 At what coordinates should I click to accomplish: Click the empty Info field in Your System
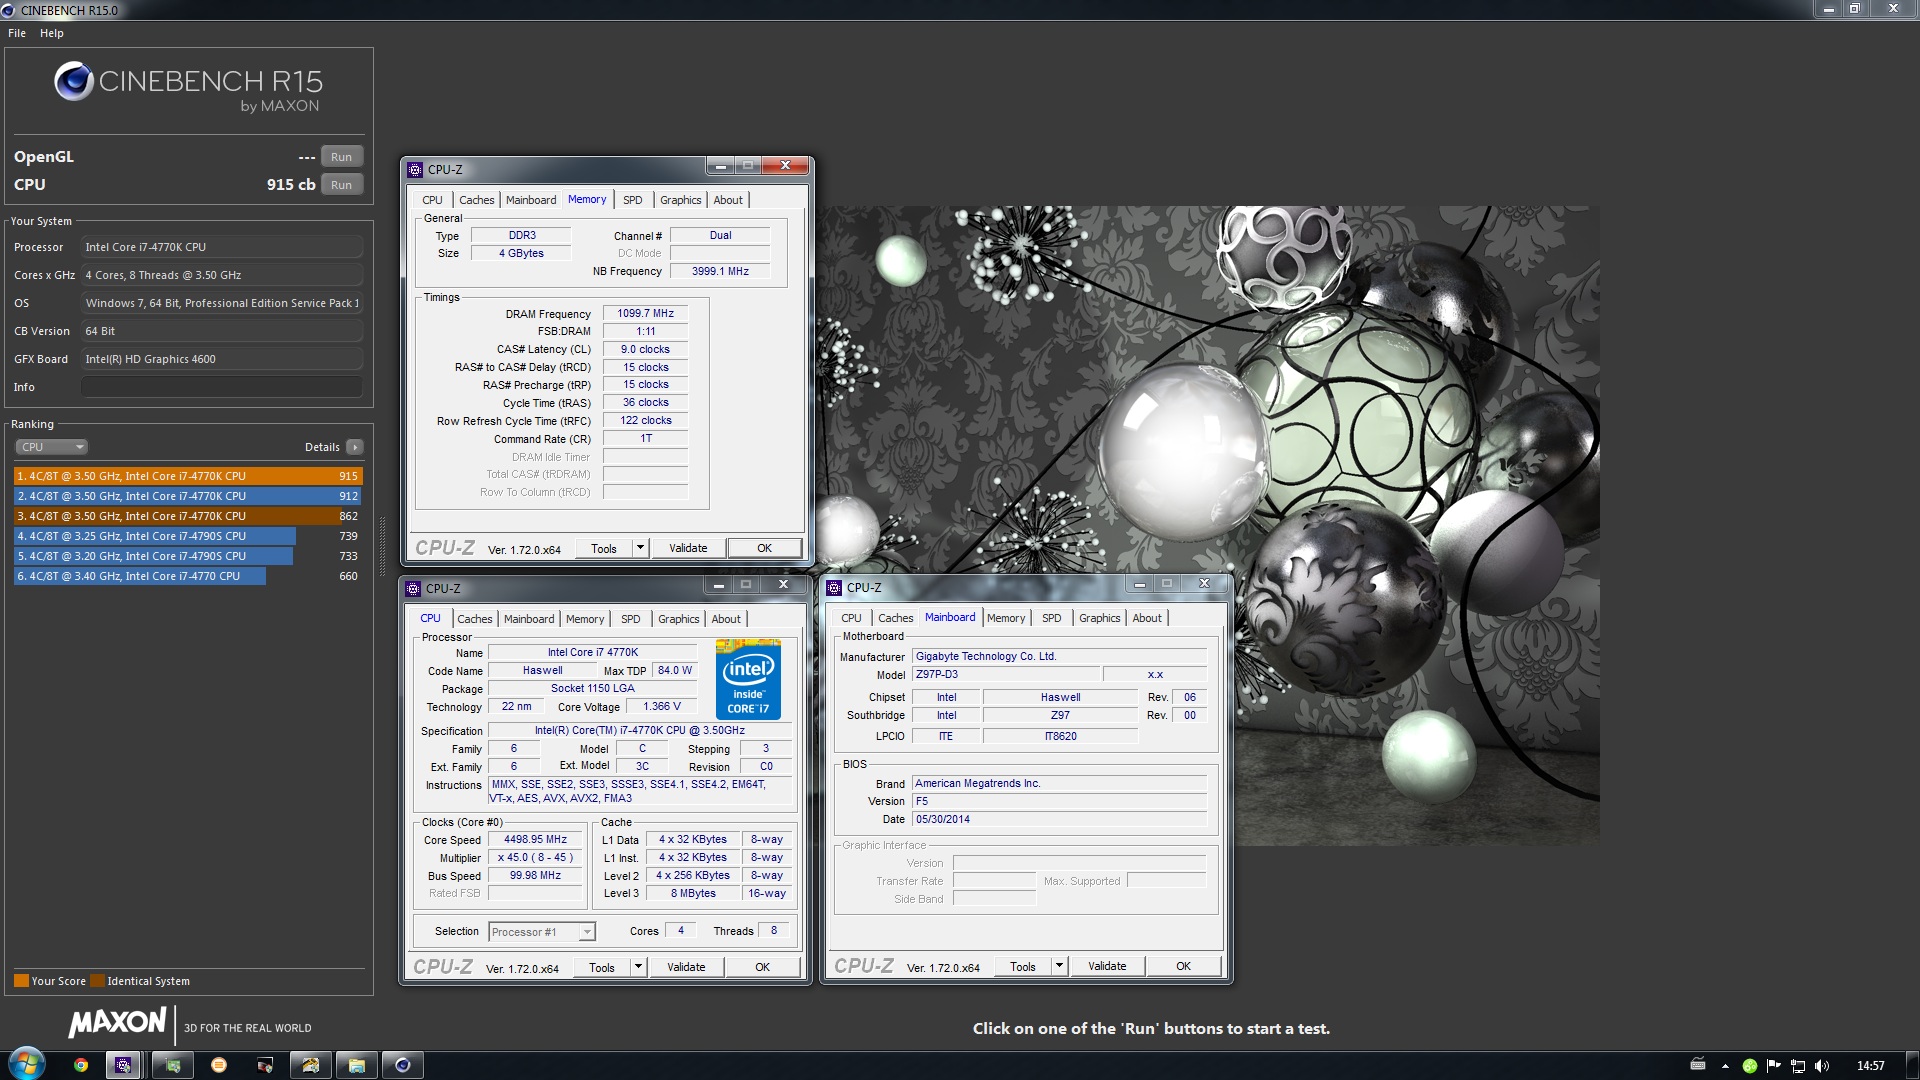[x=222, y=387]
